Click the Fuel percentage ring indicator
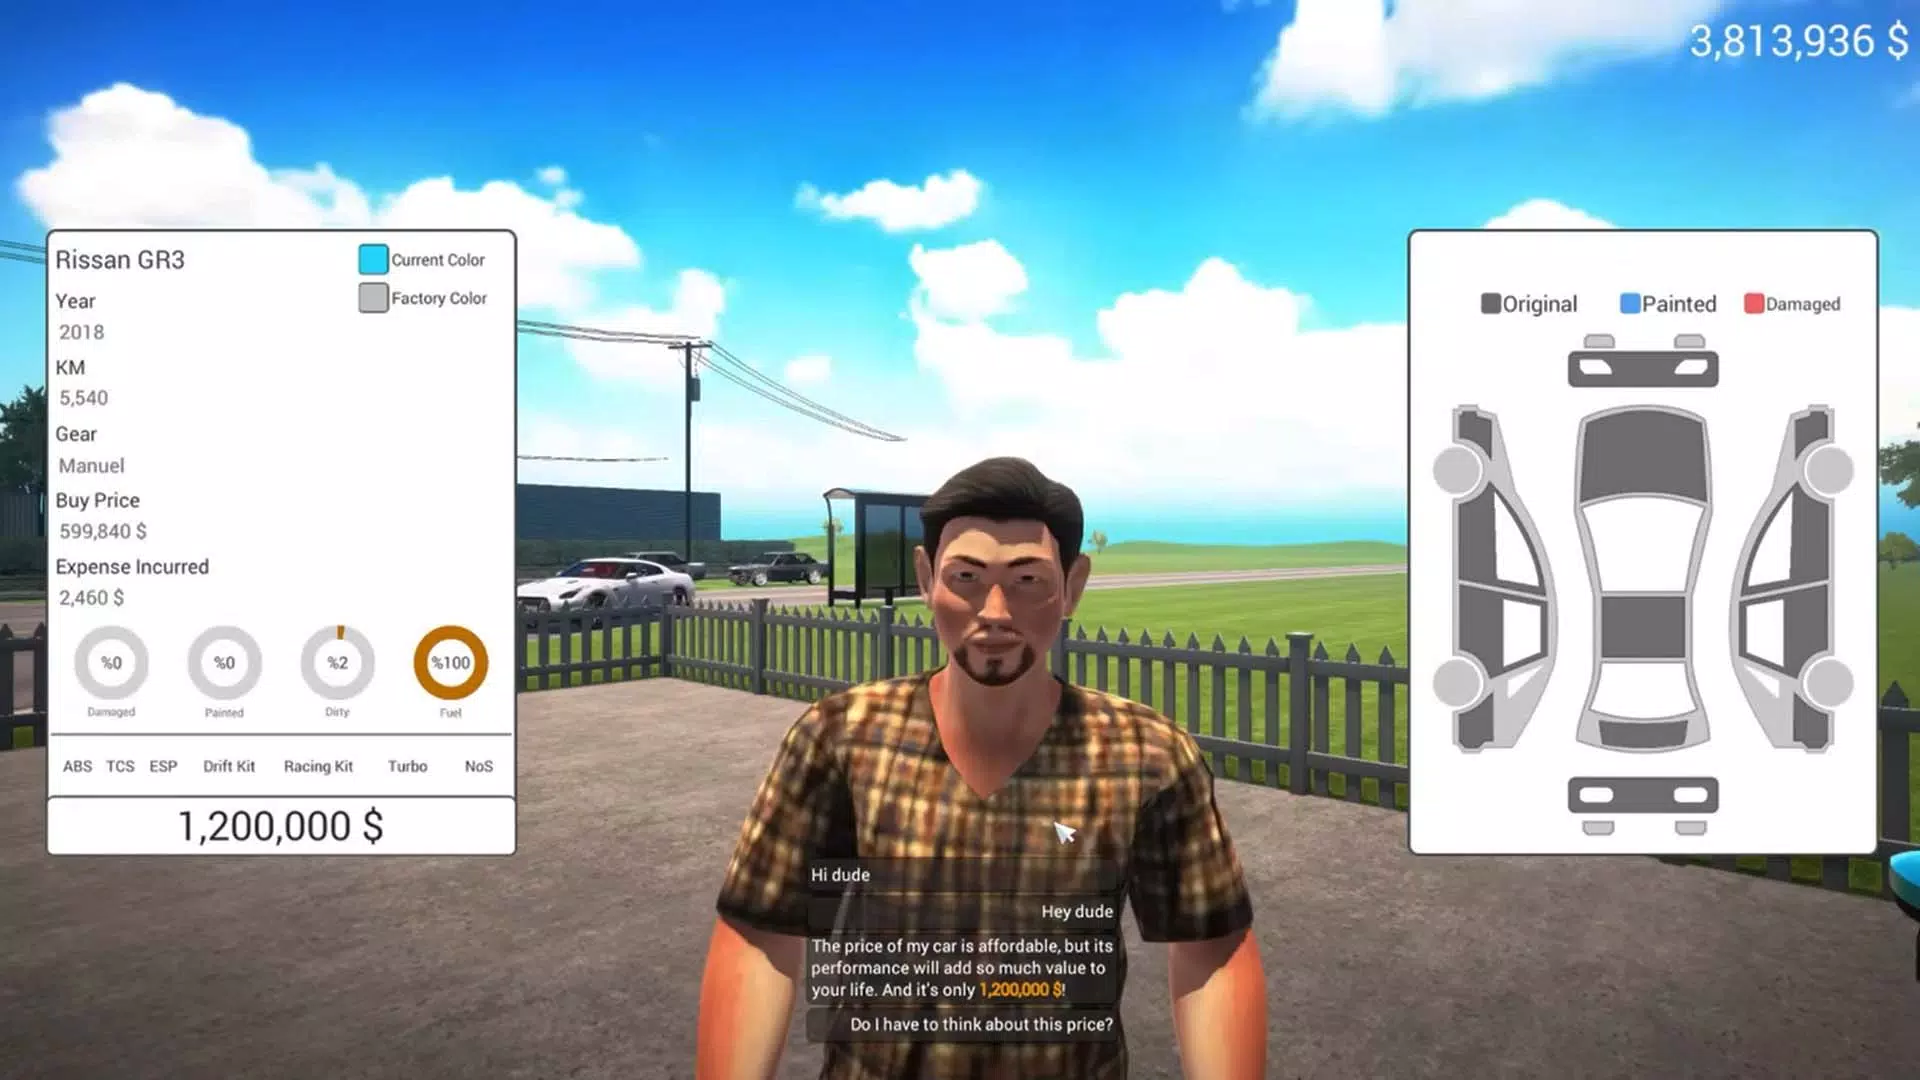The width and height of the screenshot is (1920, 1080). [450, 662]
